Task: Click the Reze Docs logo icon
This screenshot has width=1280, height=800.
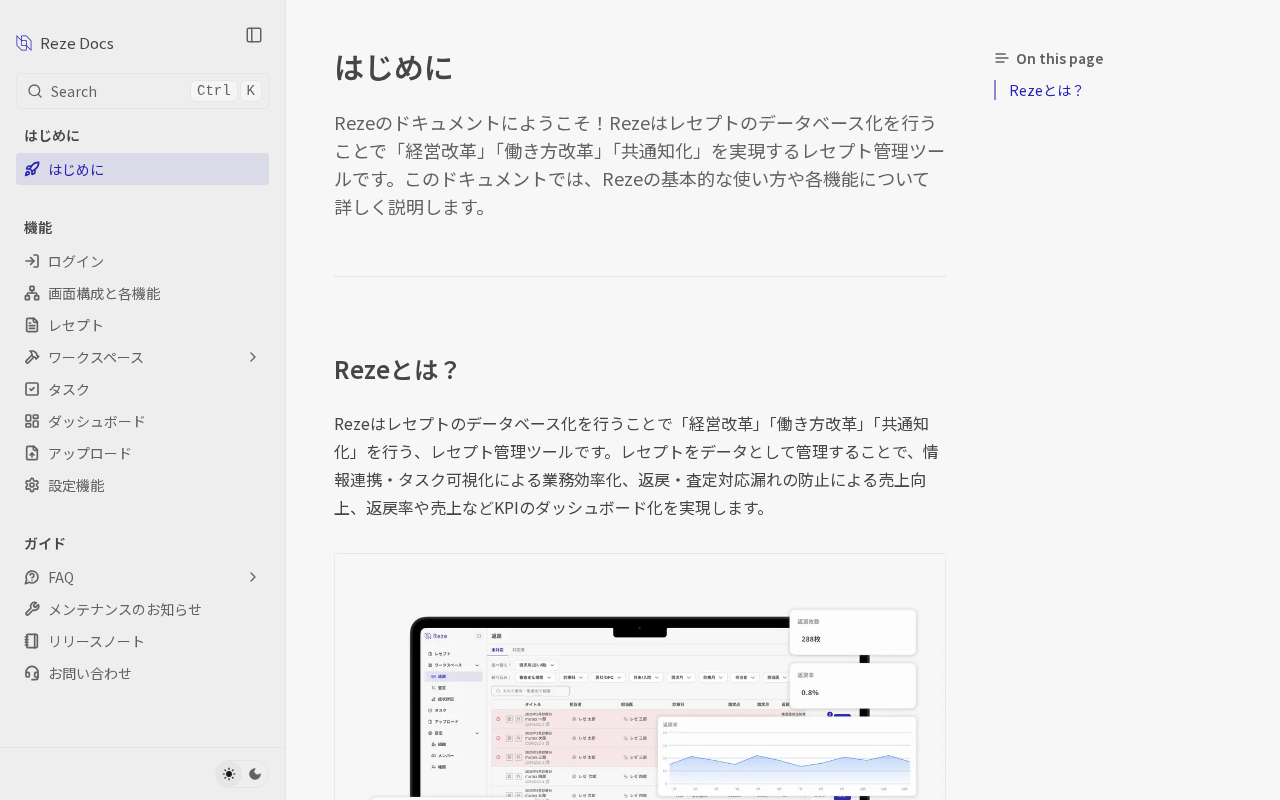Action: point(24,43)
